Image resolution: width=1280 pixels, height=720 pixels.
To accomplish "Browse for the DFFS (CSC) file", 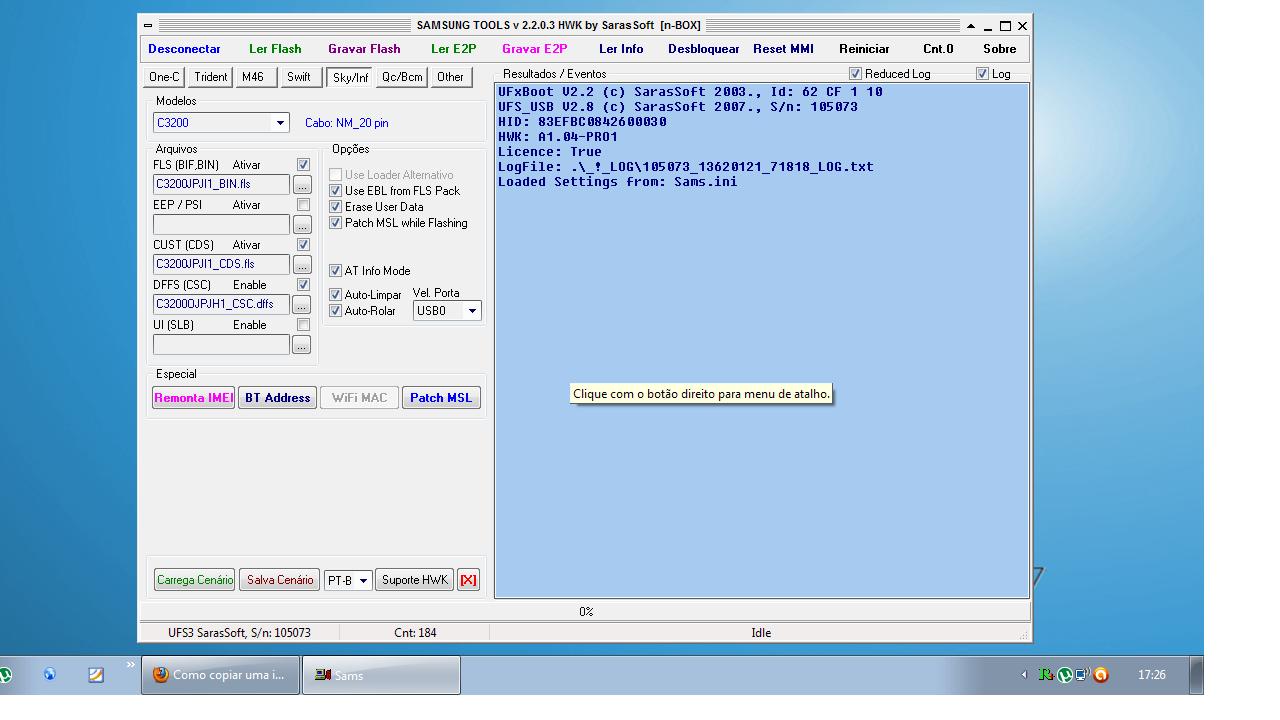I will coord(302,305).
